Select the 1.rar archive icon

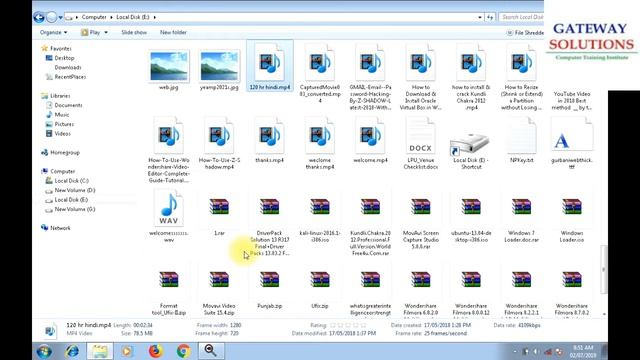tap(219, 207)
